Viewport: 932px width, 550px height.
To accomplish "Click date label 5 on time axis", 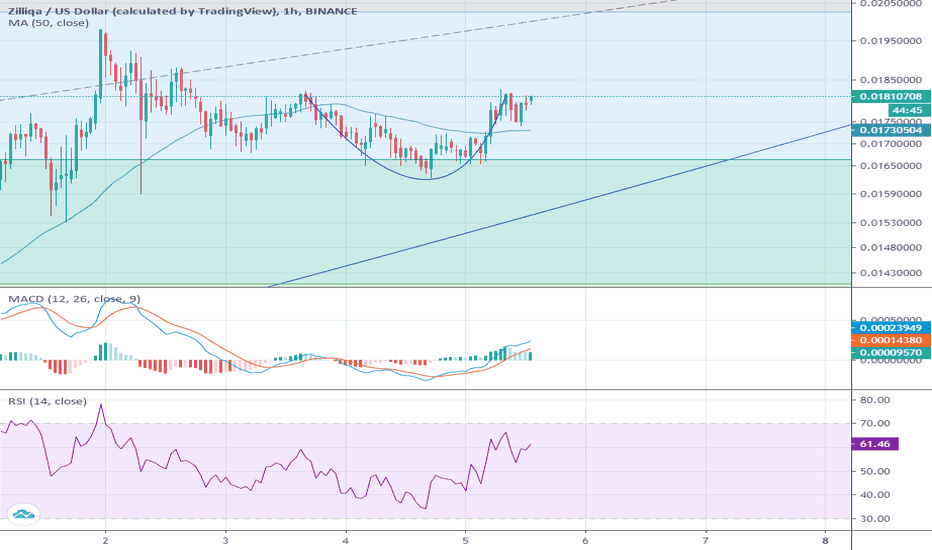I will (x=465, y=540).
